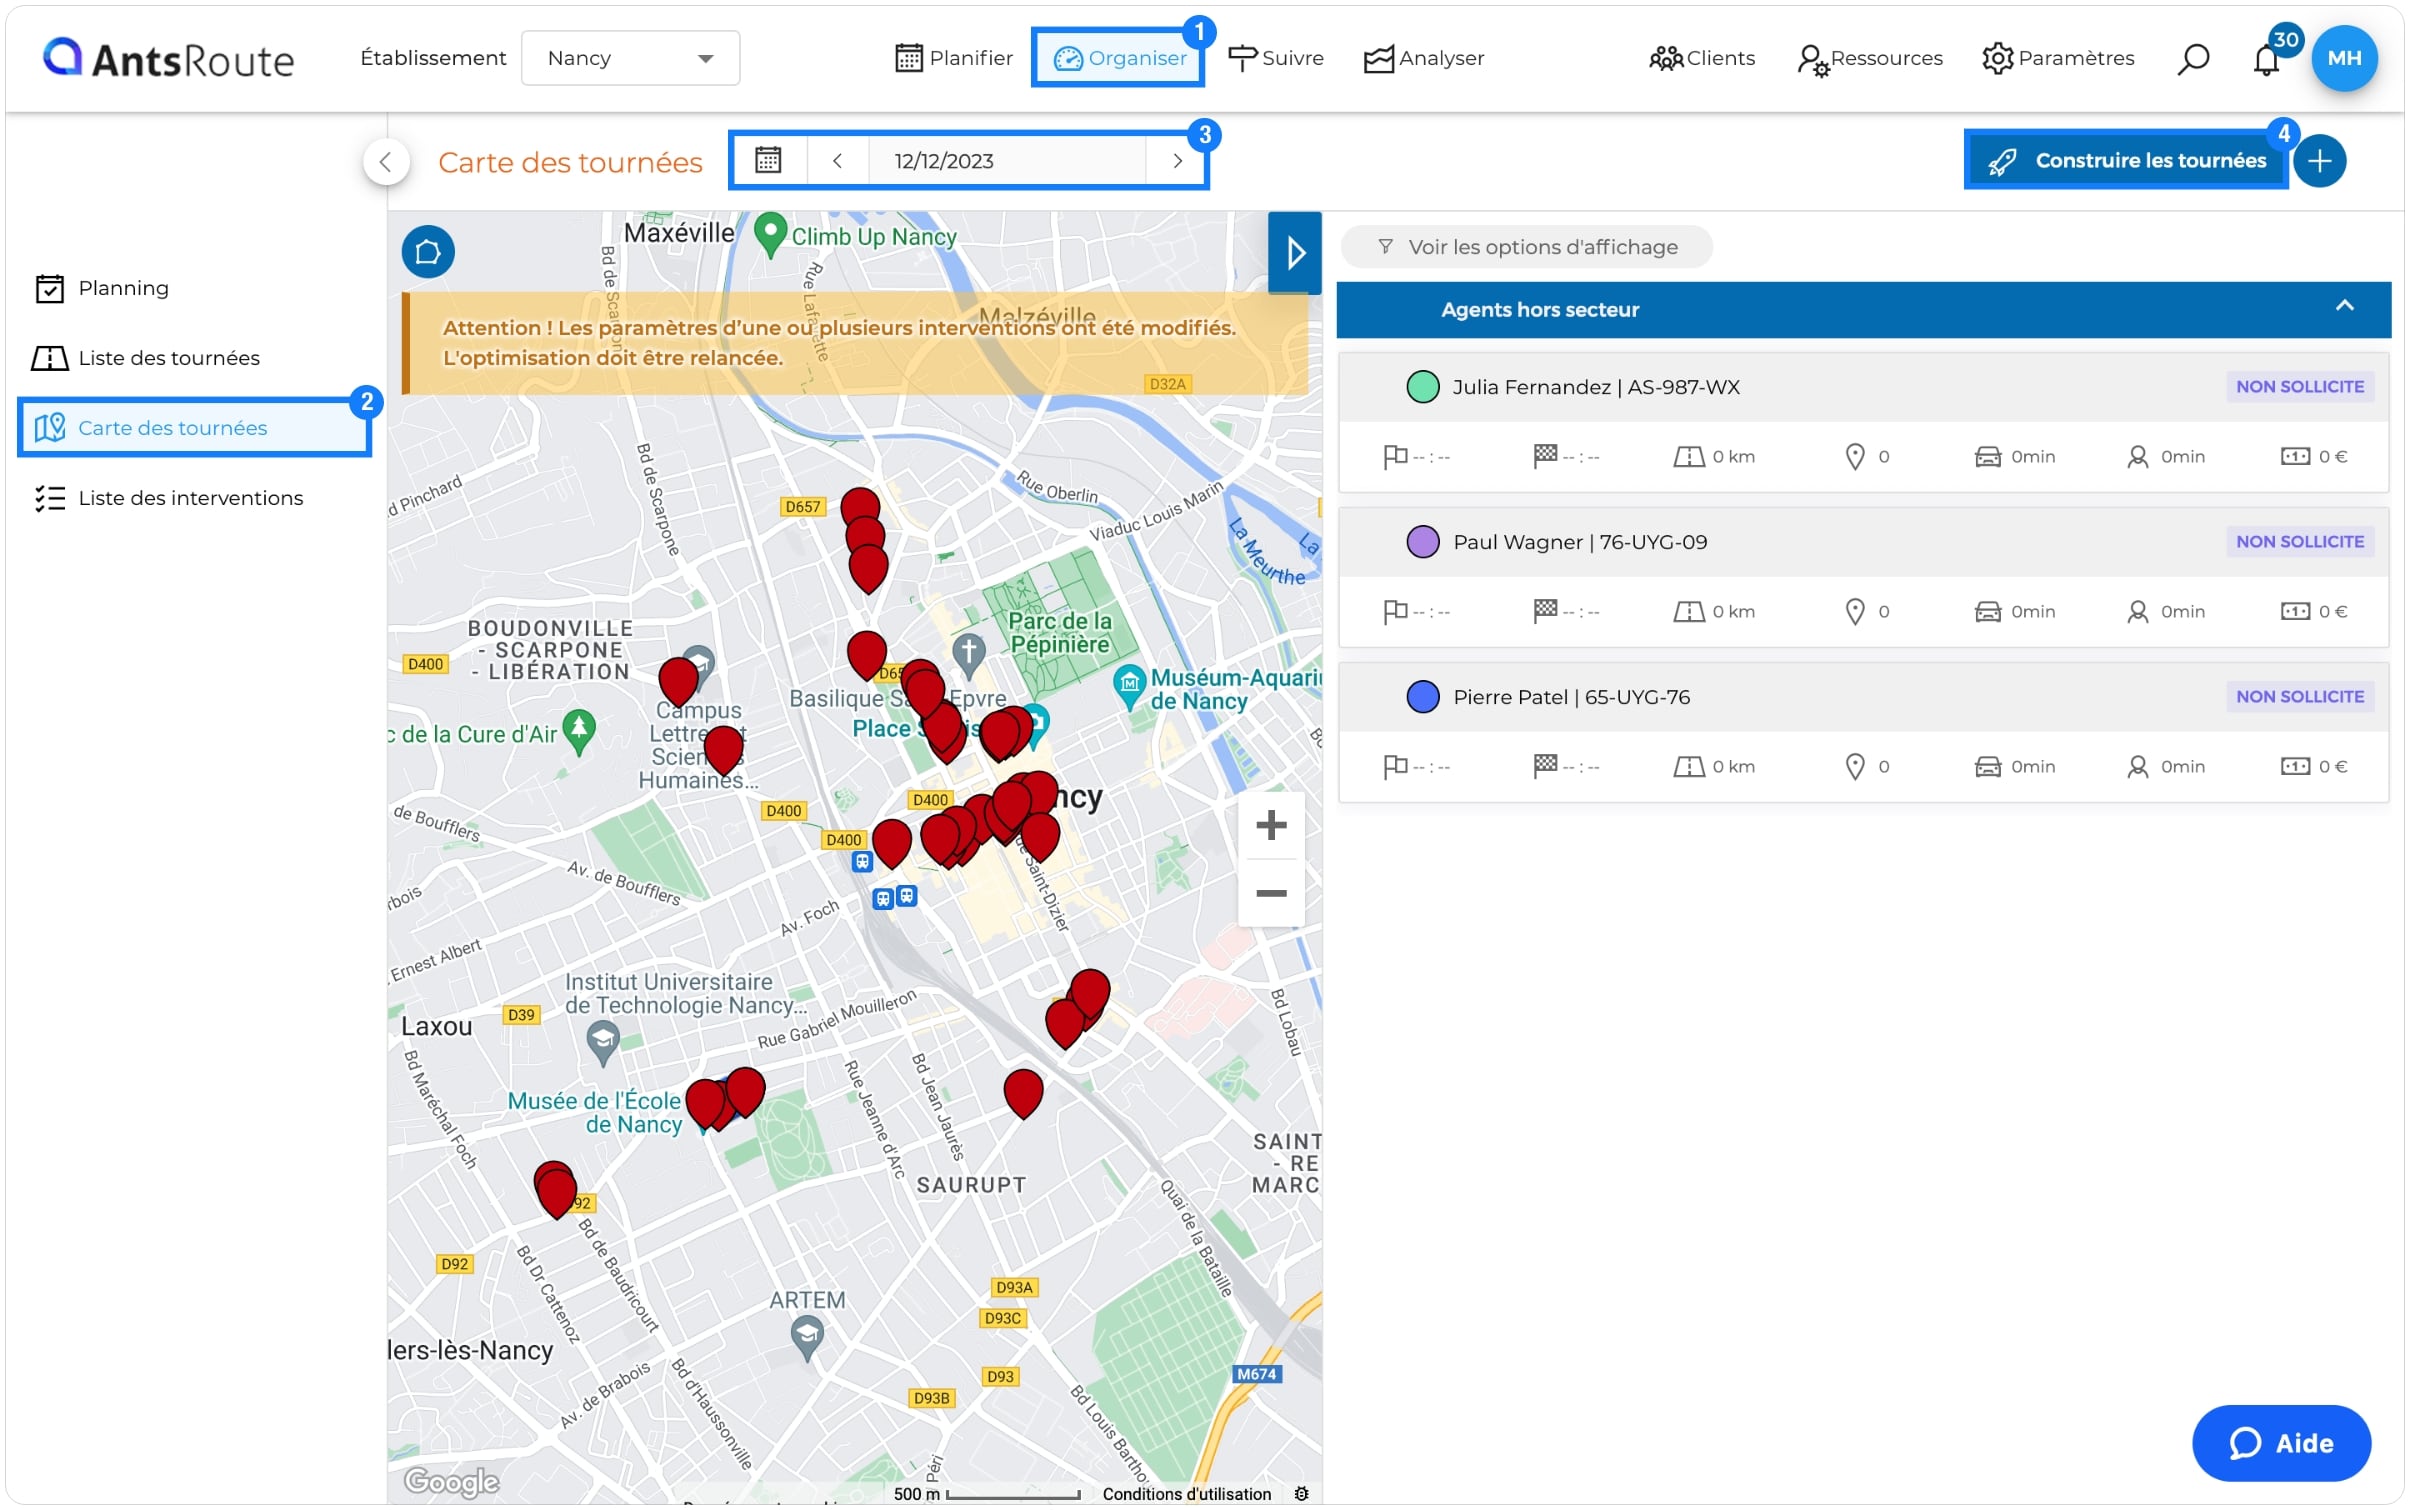Open the MH user profile avatar
Screen dimensions: 2410x1510
click(x=2344, y=58)
